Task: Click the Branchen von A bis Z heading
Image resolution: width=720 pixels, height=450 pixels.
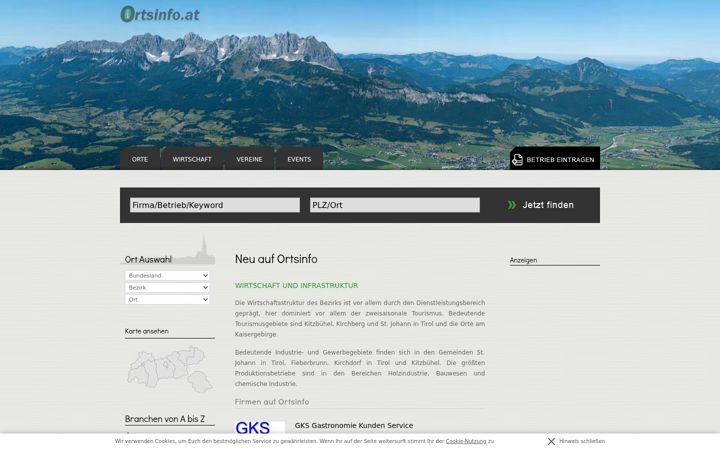Action: (x=165, y=419)
